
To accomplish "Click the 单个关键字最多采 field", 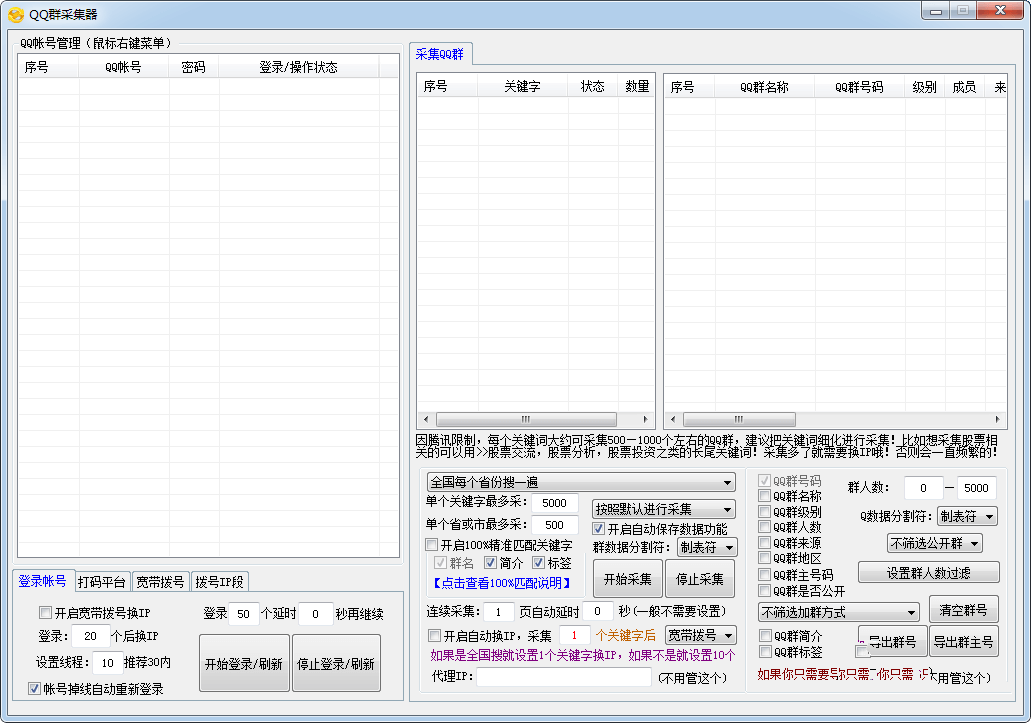I will [554, 503].
